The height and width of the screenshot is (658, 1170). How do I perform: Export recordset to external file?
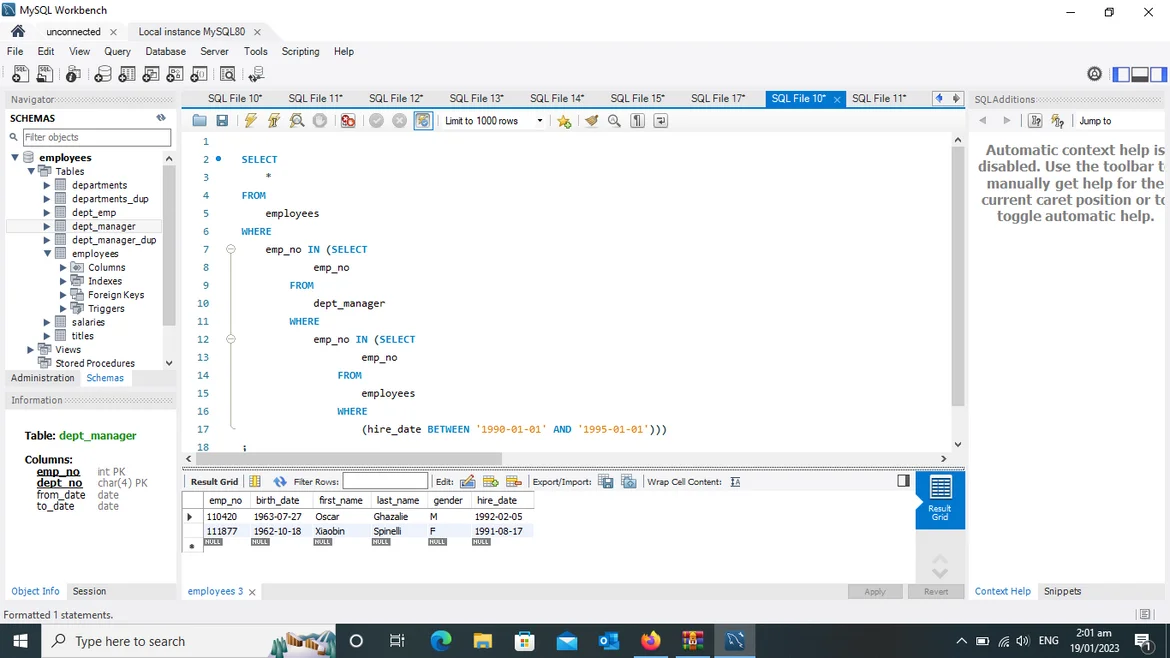606,482
